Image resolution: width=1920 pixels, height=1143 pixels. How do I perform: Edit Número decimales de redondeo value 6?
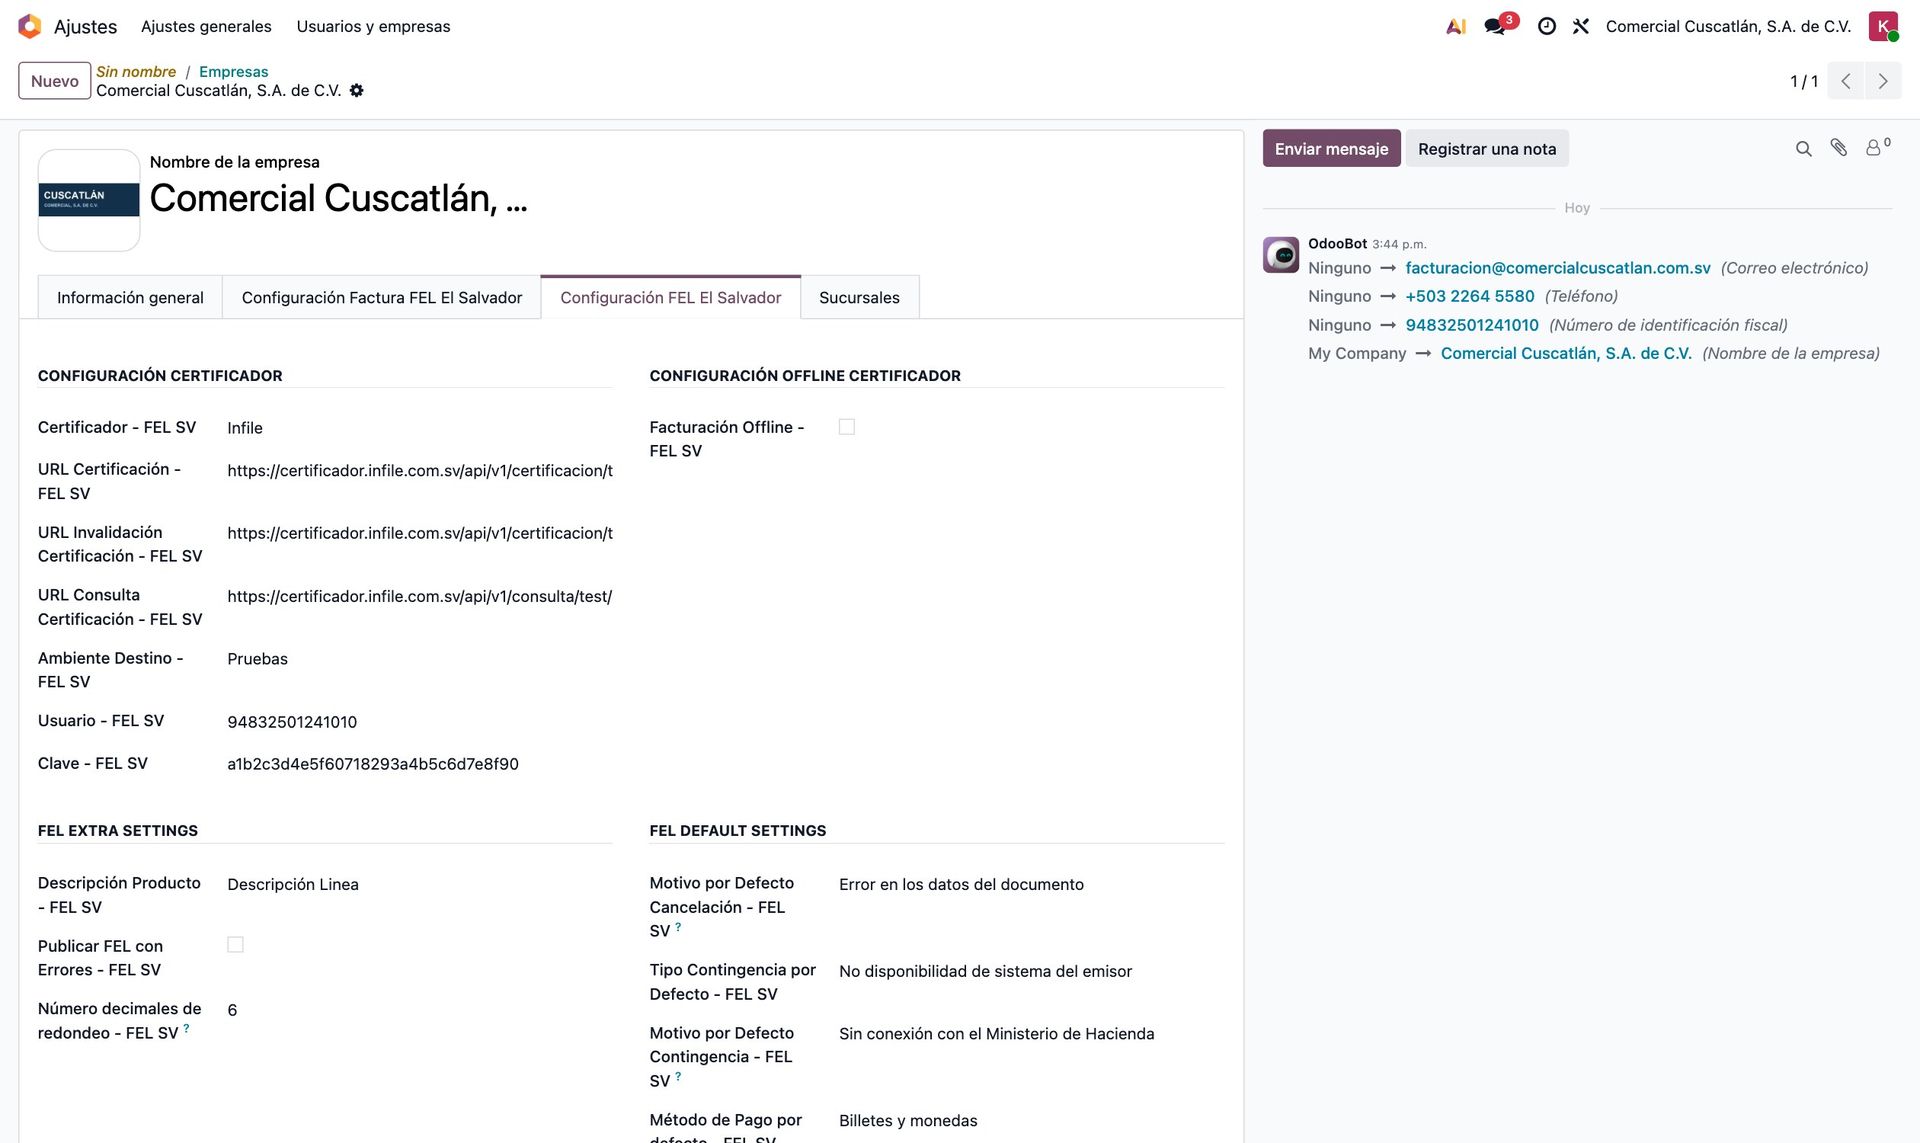tap(420, 1010)
